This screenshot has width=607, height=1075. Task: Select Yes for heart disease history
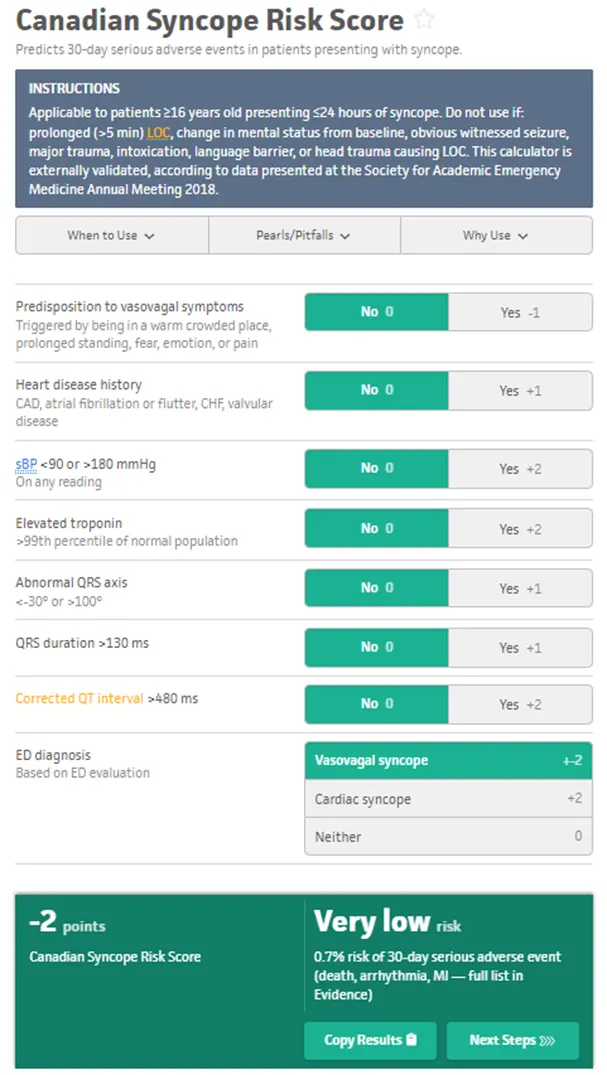tap(520, 390)
